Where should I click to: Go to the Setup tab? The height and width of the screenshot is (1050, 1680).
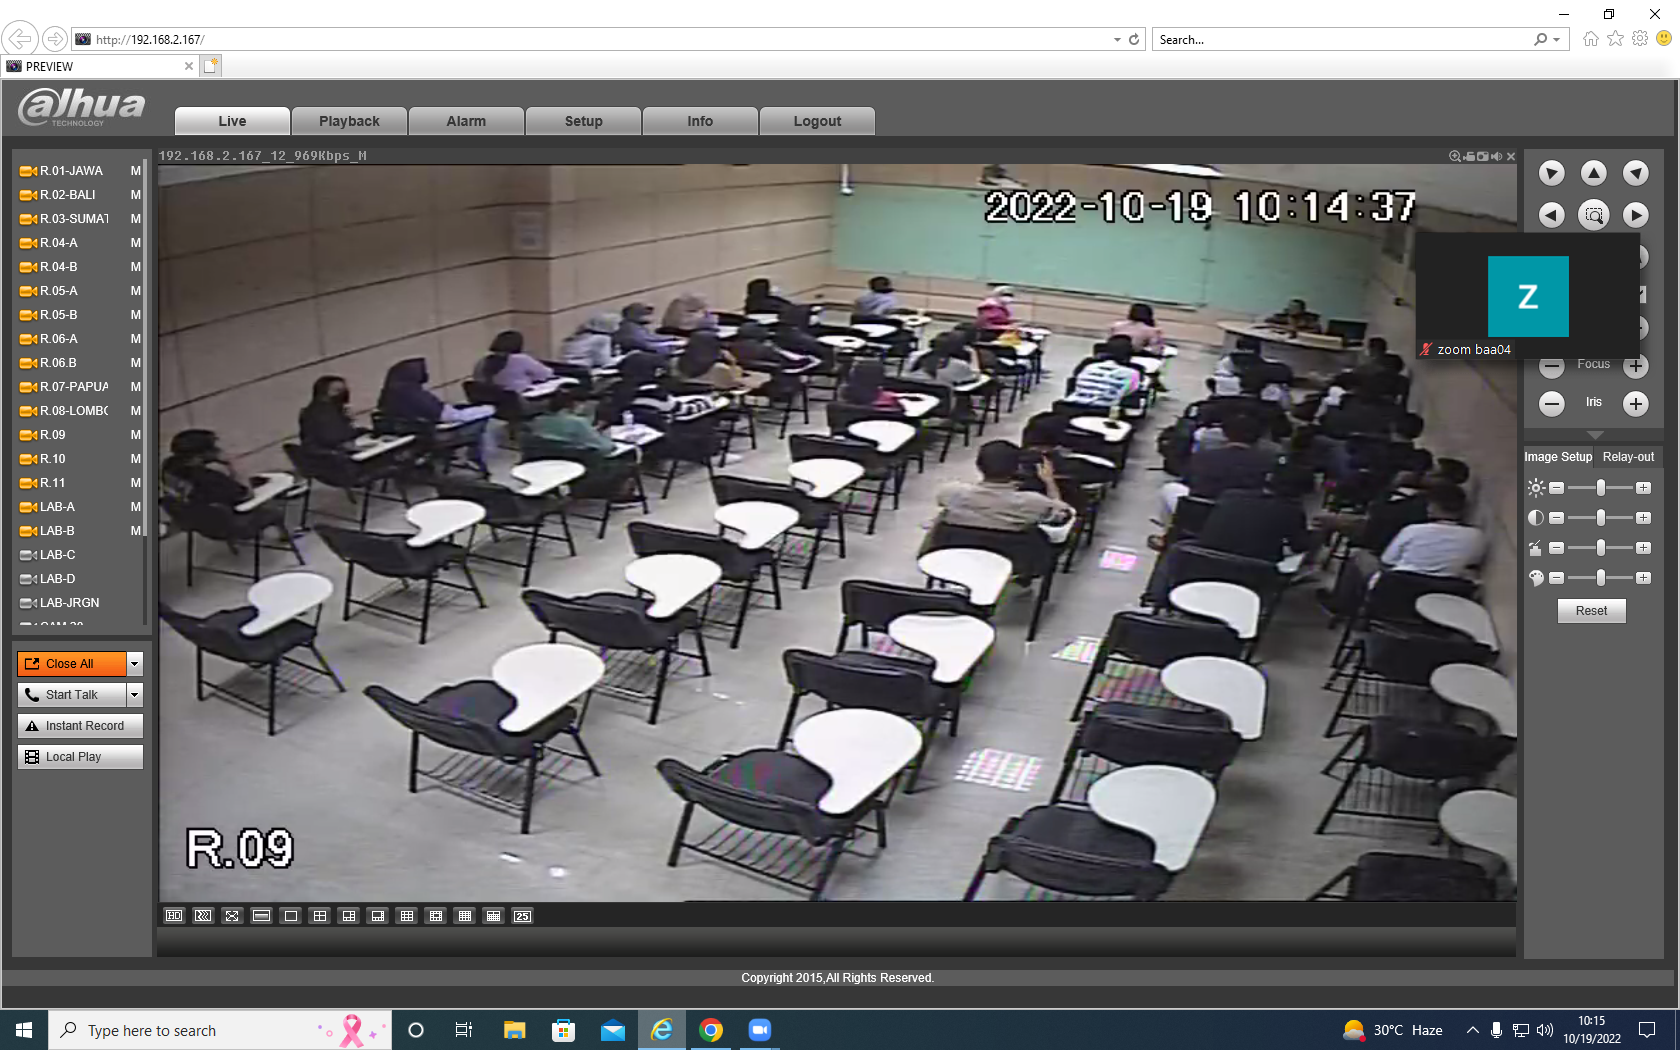click(x=583, y=121)
